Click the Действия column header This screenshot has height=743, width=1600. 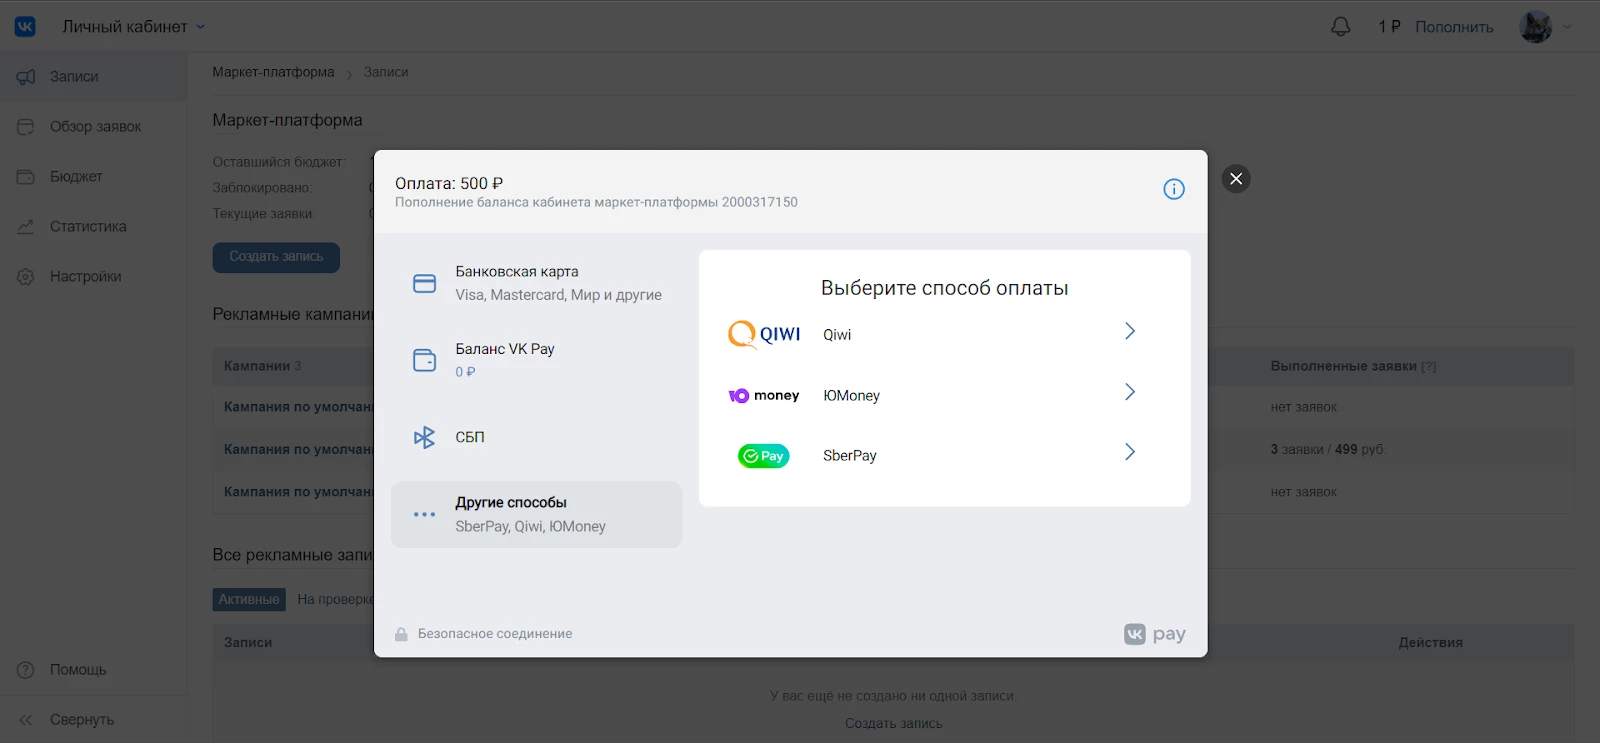point(1431,642)
